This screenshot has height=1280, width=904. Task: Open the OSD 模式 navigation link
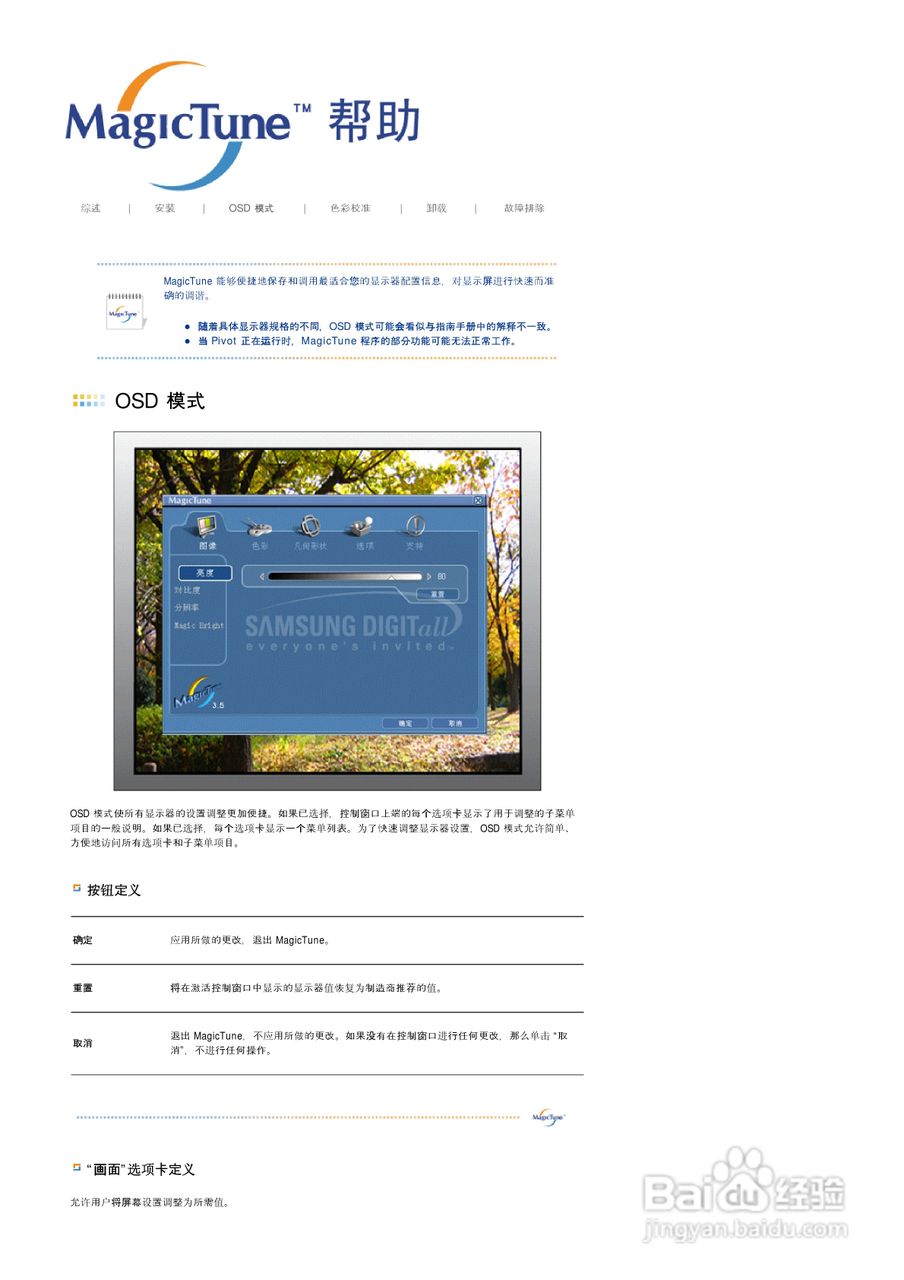click(251, 208)
